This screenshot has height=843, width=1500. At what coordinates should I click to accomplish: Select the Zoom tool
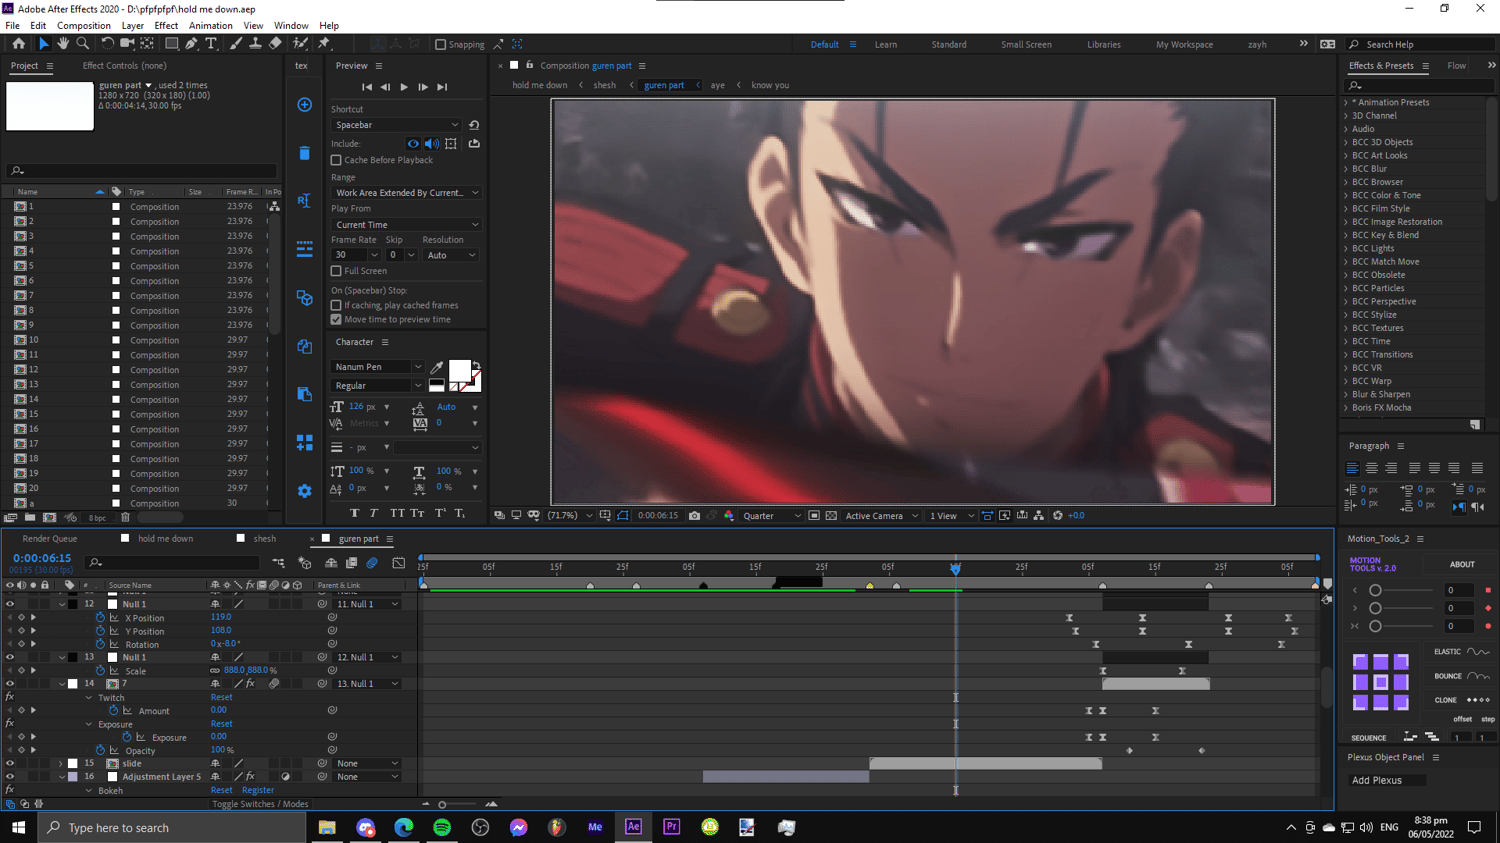83,44
